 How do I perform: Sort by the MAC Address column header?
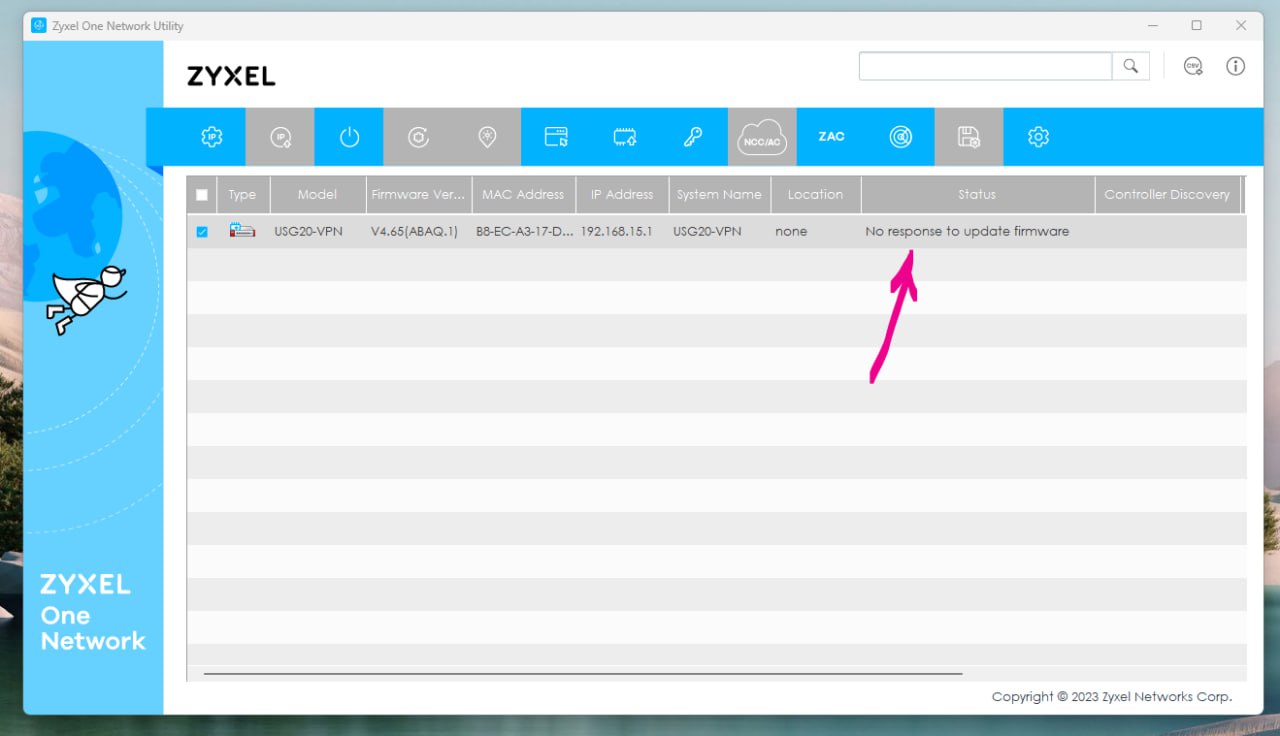[x=523, y=195]
